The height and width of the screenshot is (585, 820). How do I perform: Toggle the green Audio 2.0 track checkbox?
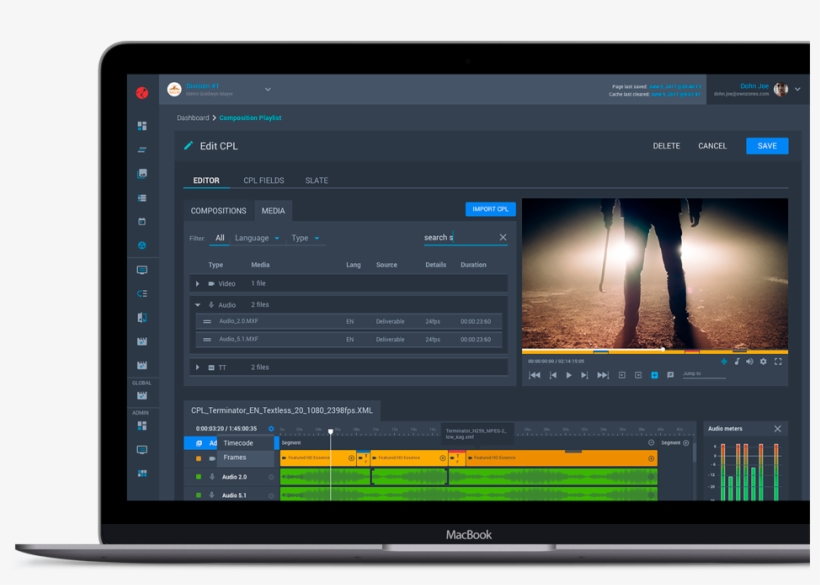199,477
